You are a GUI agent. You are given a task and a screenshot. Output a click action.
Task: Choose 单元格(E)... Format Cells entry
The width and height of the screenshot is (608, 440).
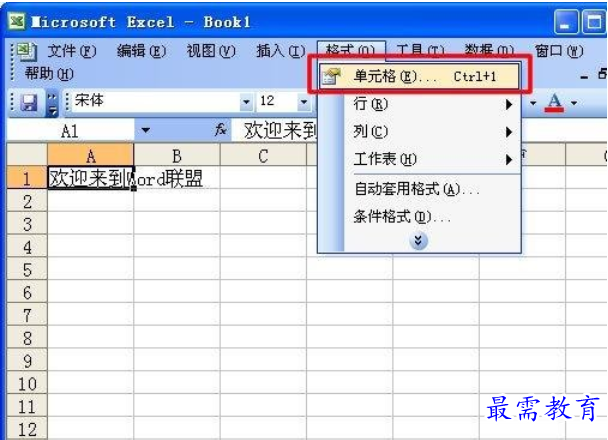click(419, 76)
